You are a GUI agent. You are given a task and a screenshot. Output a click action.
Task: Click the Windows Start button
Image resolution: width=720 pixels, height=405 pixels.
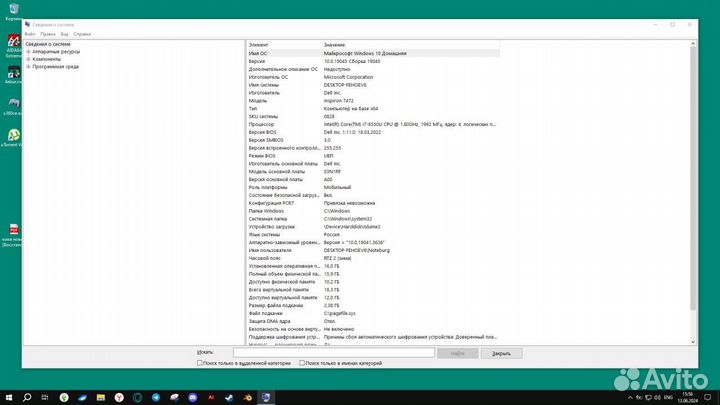coord(9,397)
